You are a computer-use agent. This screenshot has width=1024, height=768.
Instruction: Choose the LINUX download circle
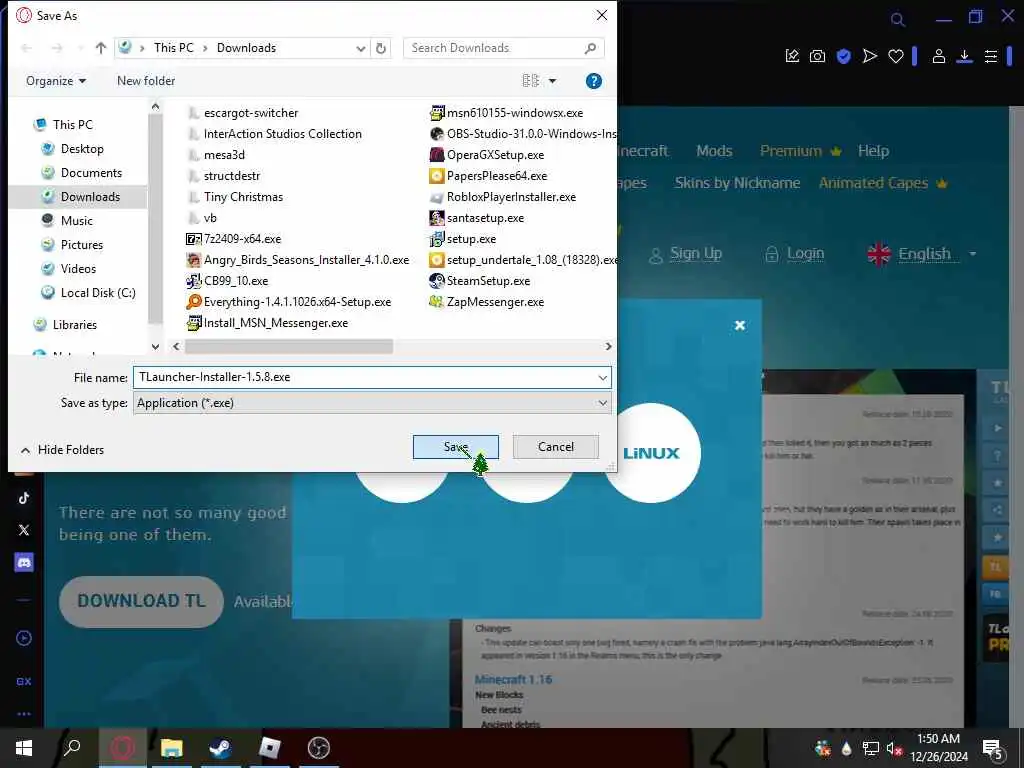point(651,453)
